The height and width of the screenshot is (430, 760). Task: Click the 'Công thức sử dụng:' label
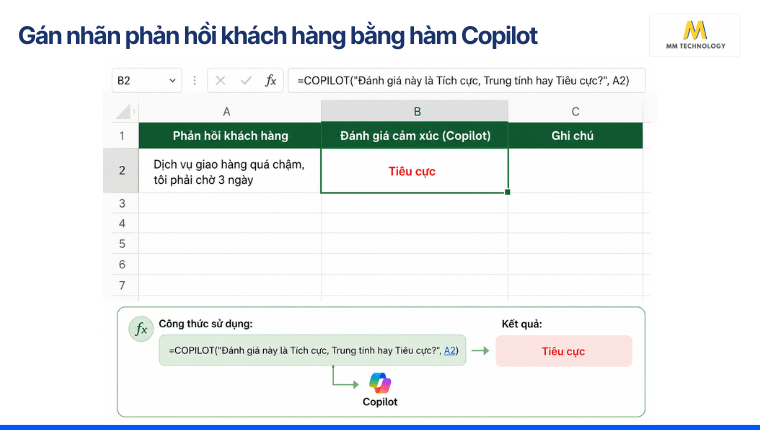coord(206,324)
